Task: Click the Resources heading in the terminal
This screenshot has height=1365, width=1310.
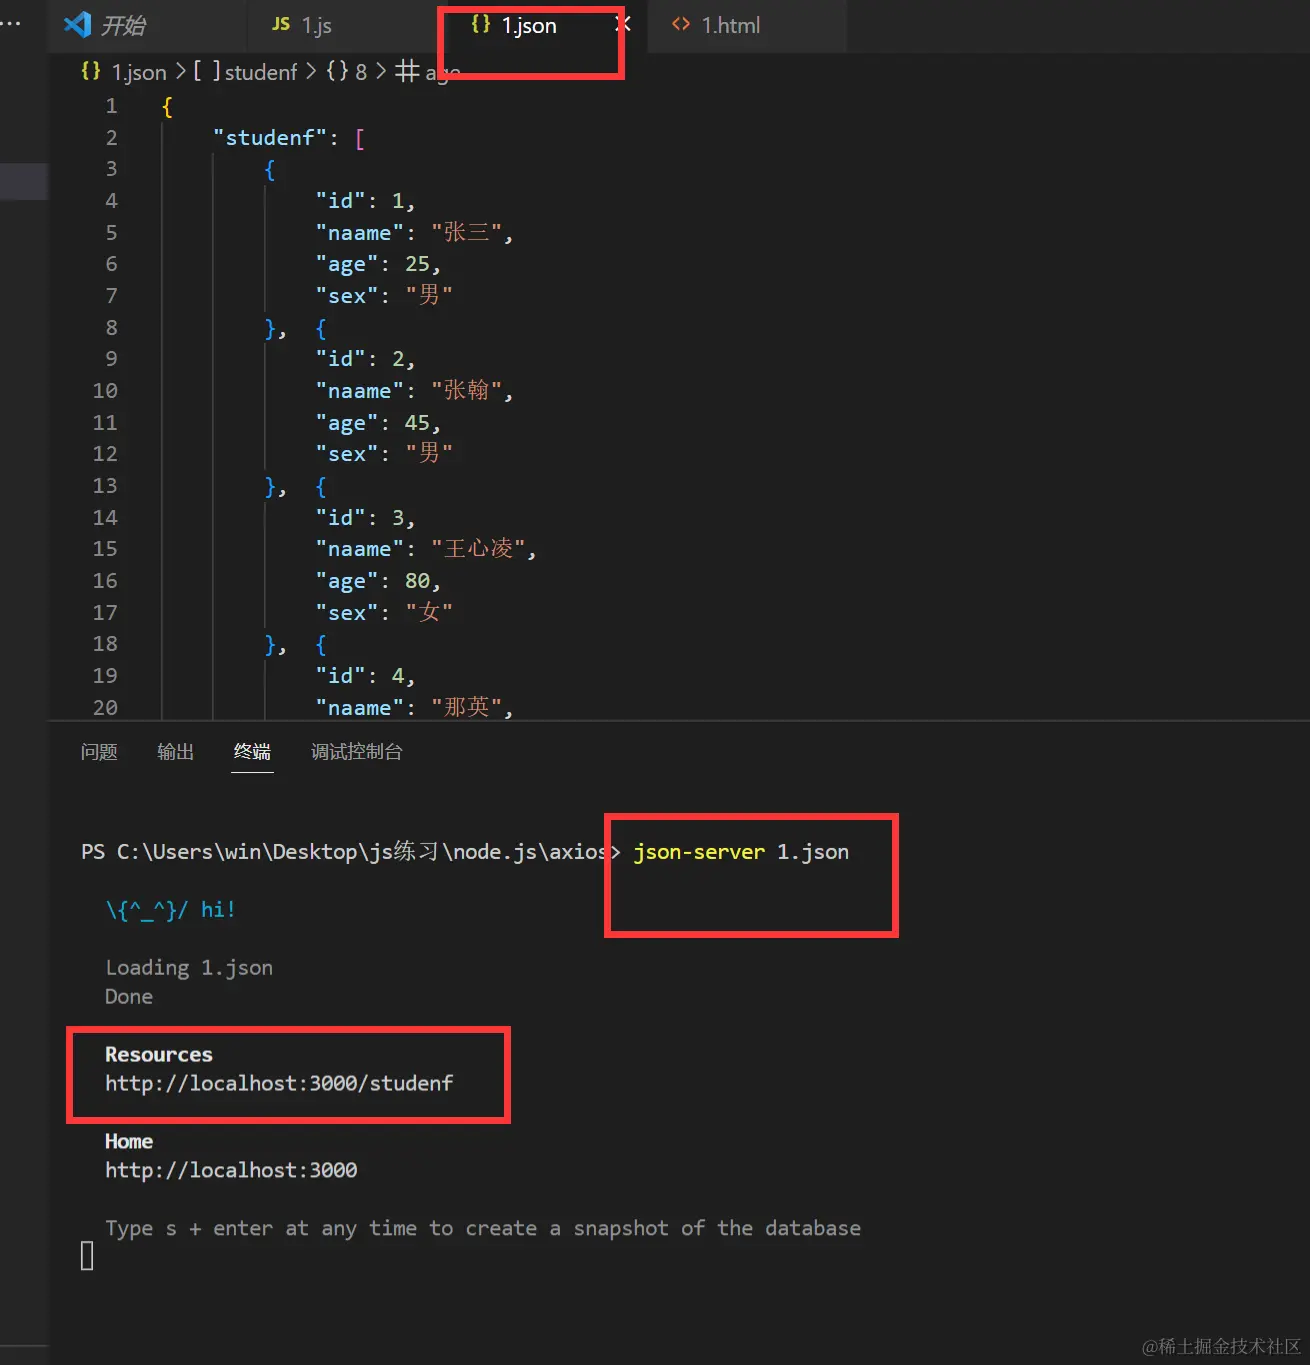Action: coord(159,1054)
